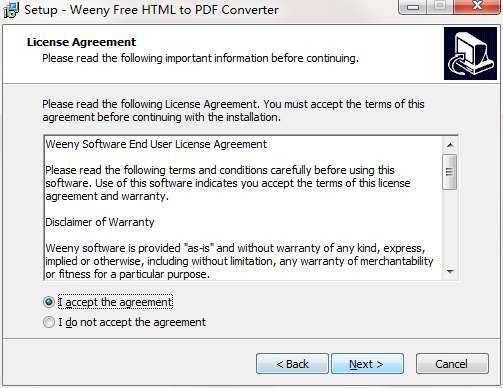Screen dimensions: 503x388
Task: Click the wizard computer image at top right
Action: (x=470, y=54)
